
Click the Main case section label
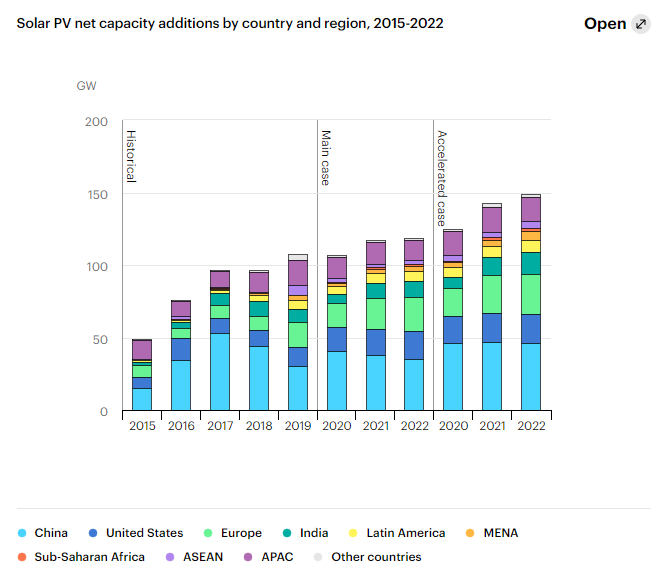[x=326, y=158]
